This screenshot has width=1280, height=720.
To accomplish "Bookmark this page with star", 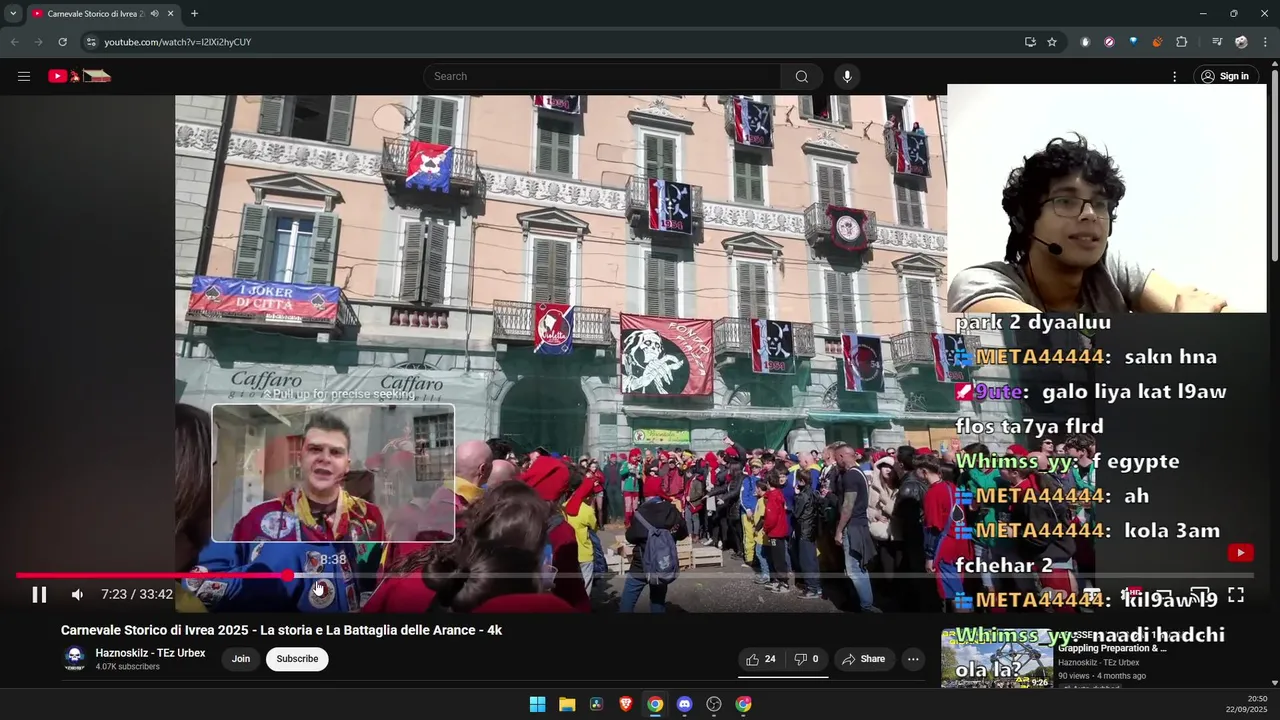I will click(x=1052, y=42).
